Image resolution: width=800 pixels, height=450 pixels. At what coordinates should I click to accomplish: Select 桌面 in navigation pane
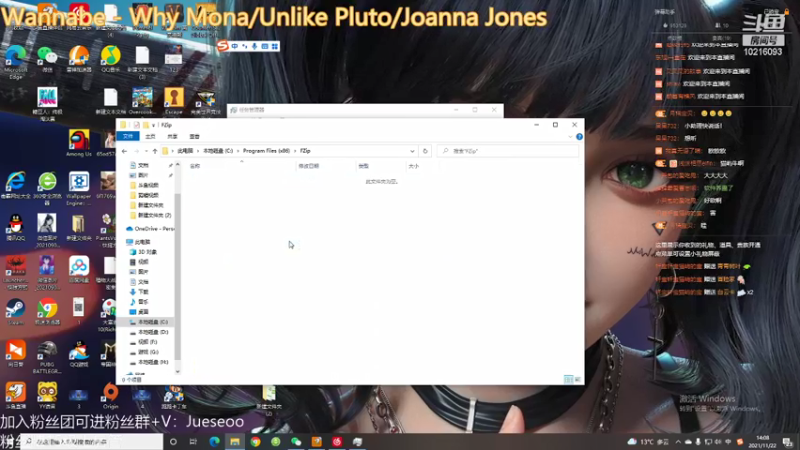pyautogui.click(x=139, y=312)
